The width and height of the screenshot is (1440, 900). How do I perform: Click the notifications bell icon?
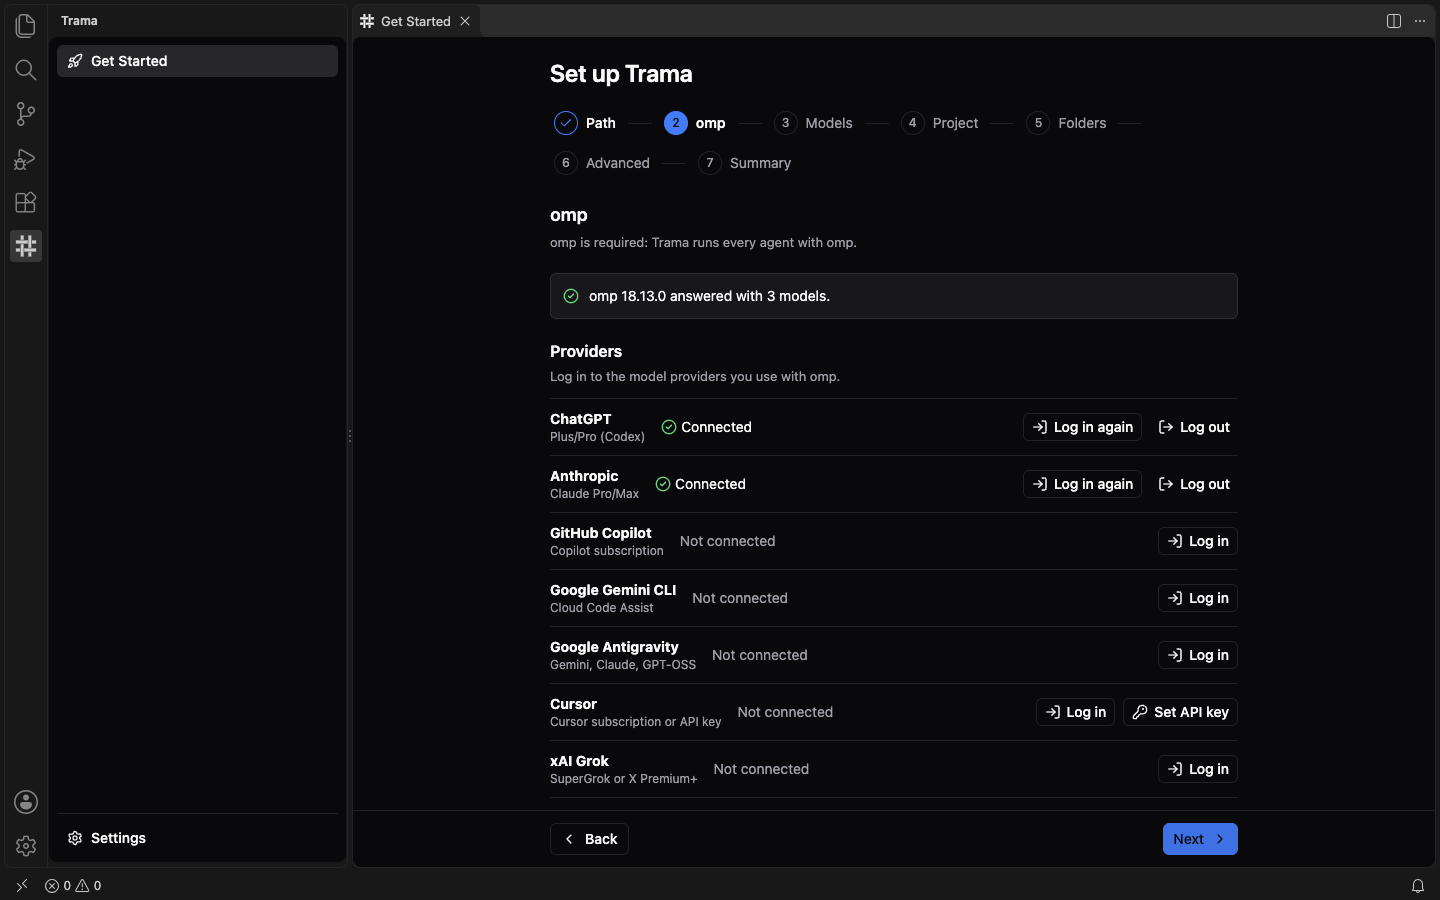[1418, 886]
